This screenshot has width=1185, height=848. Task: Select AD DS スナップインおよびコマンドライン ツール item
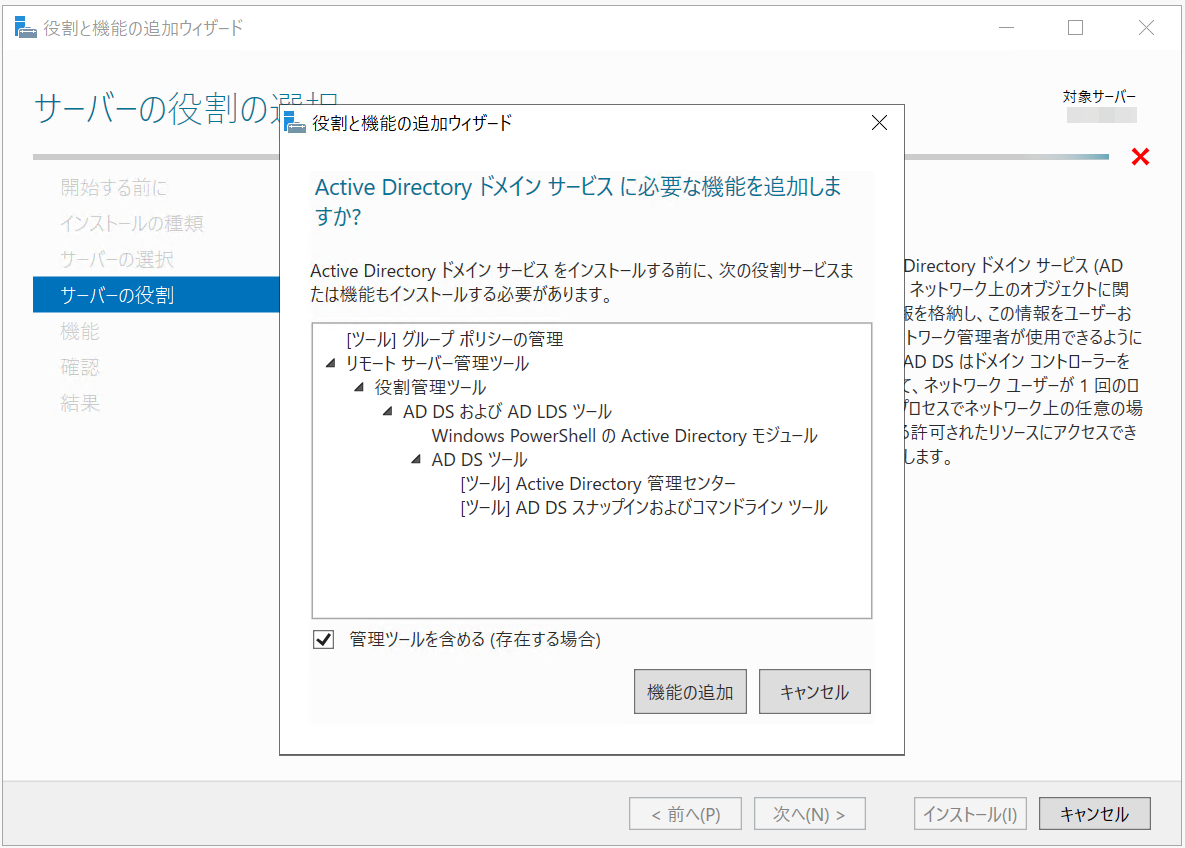tap(643, 508)
